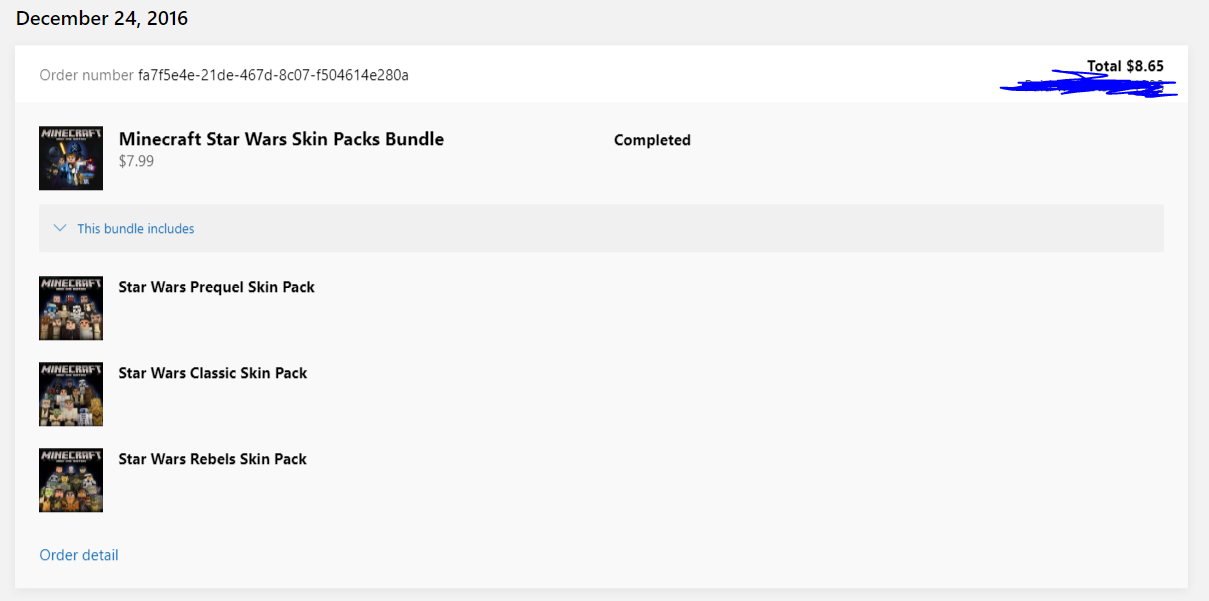Open the Star Wars Prequel Skin Pack image
The width and height of the screenshot is (1209, 601).
pos(70,308)
